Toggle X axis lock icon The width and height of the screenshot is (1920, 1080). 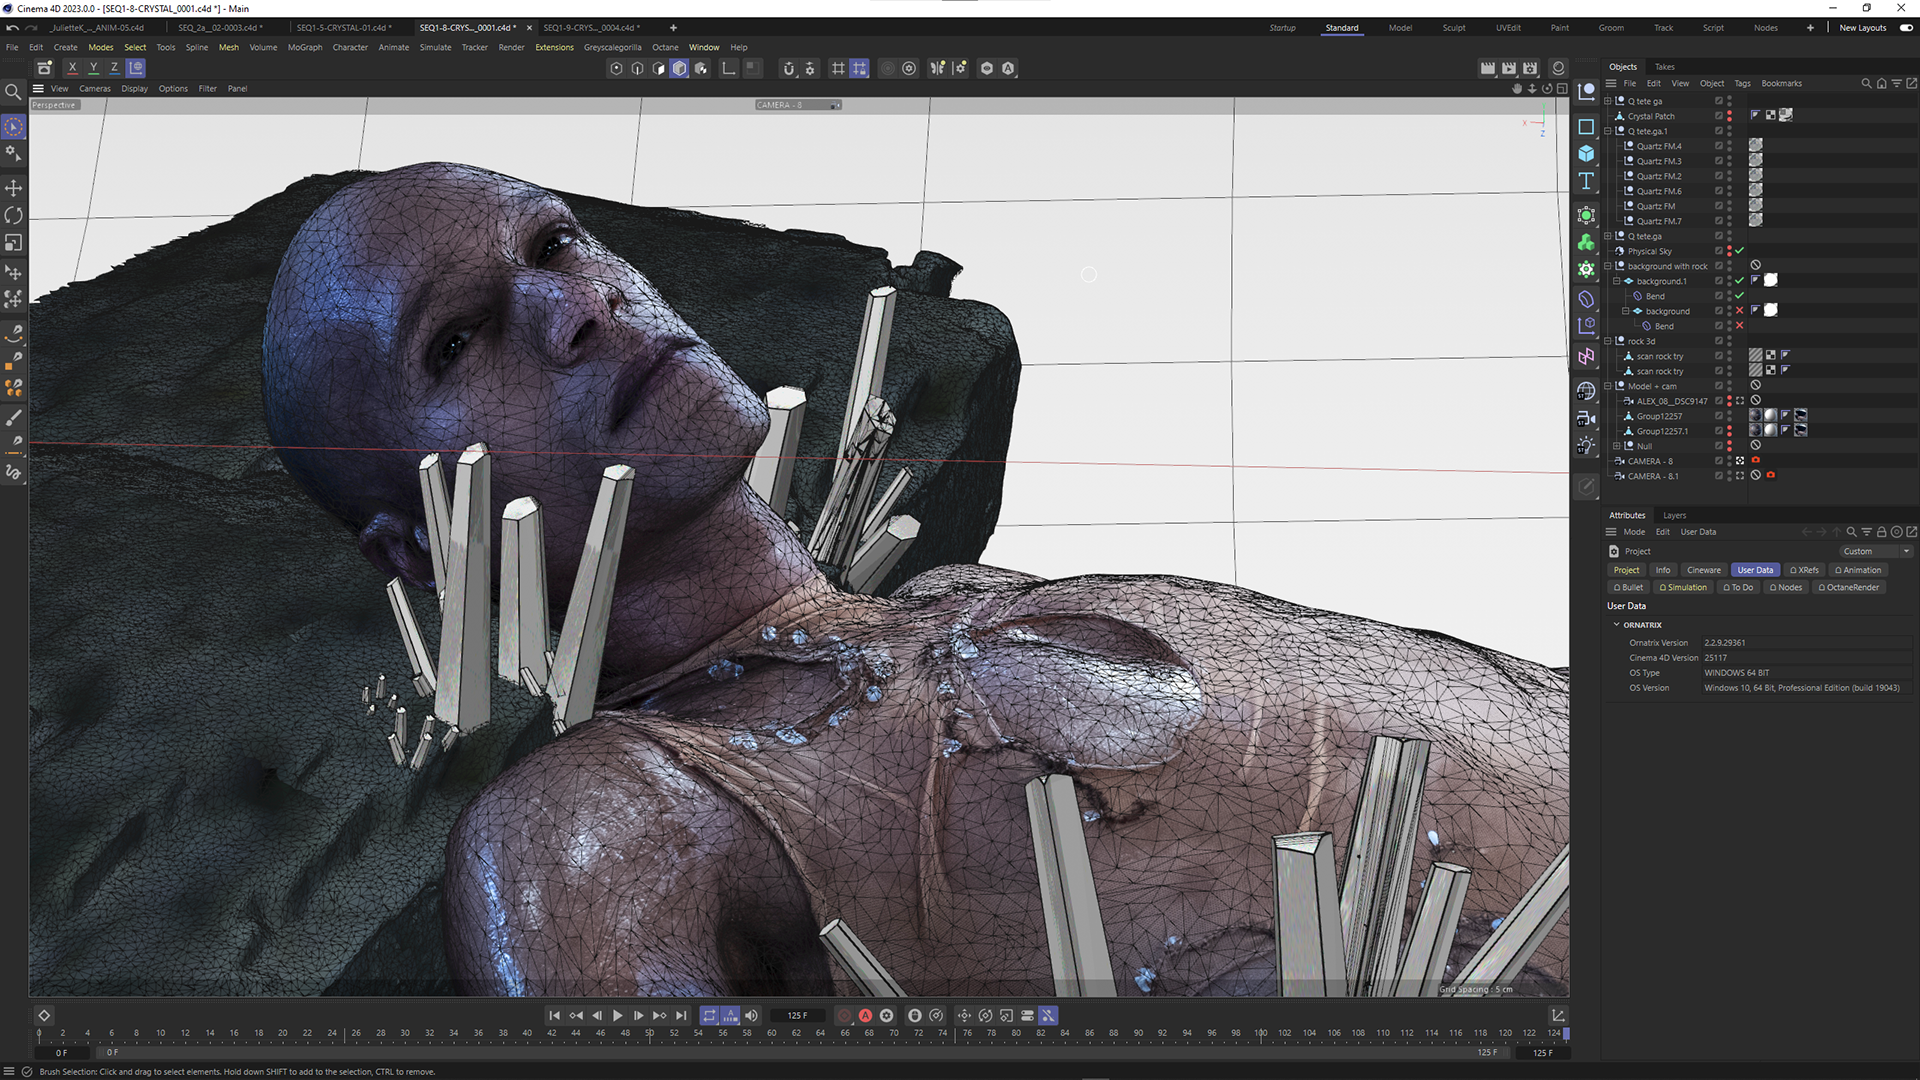click(72, 68)
